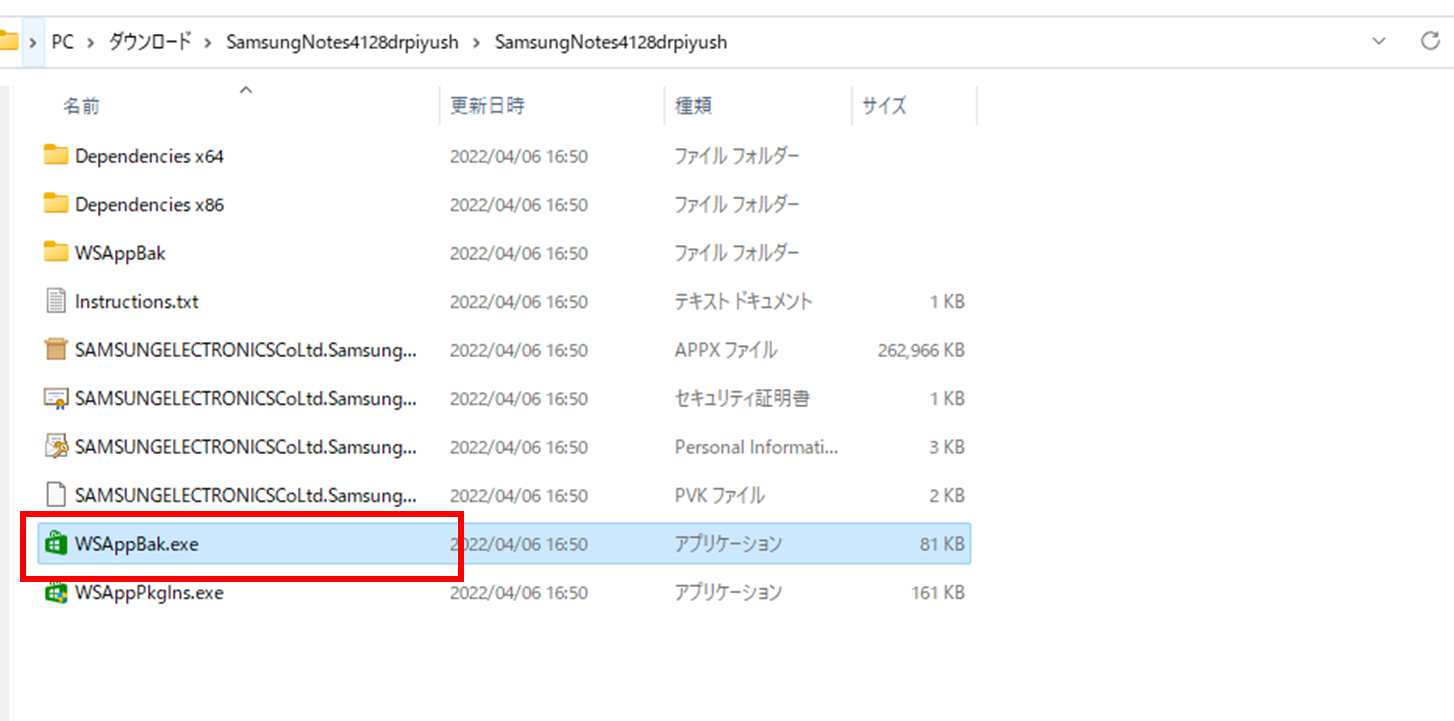Click the Dependencies x64 folder icon
1454x721 pixels.
[x=56, y=156]
